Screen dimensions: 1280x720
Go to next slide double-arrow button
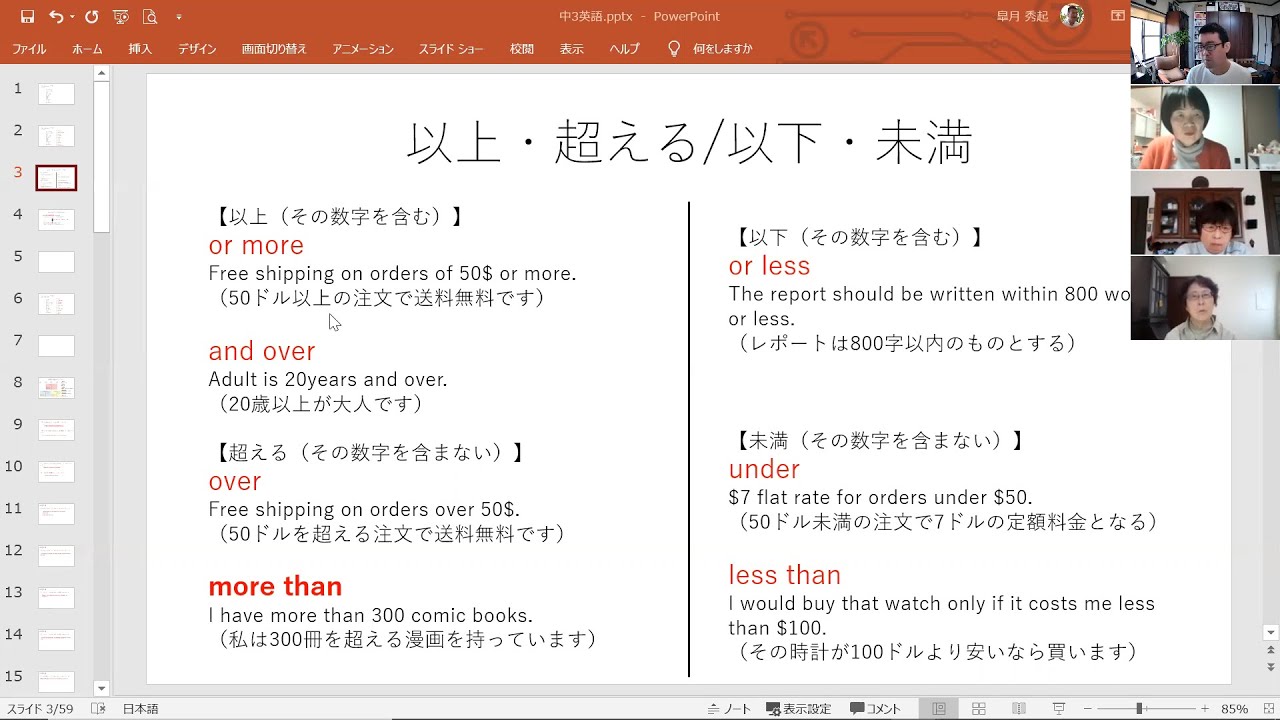coord(1271,667)
